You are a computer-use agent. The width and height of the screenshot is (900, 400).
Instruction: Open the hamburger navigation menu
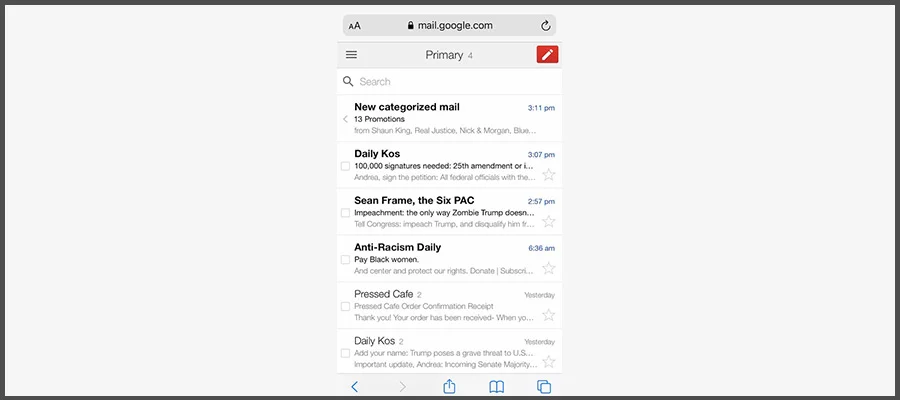pyautogui.click(x=351, y=55)
